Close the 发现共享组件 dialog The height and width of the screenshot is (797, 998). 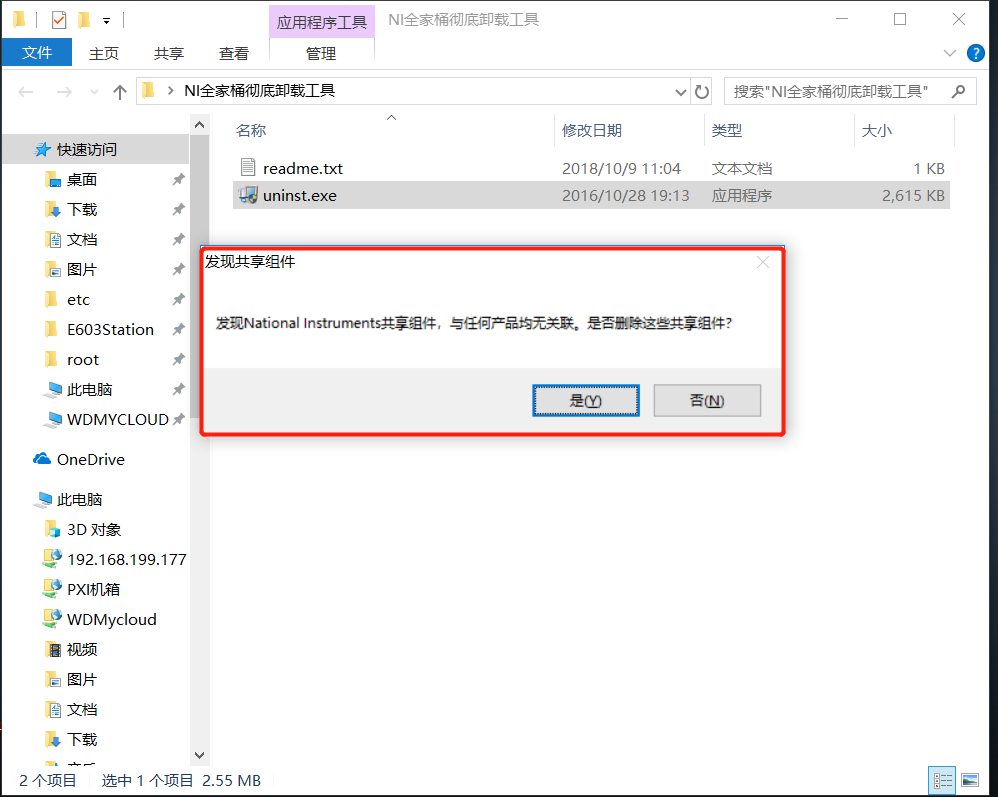763,262
